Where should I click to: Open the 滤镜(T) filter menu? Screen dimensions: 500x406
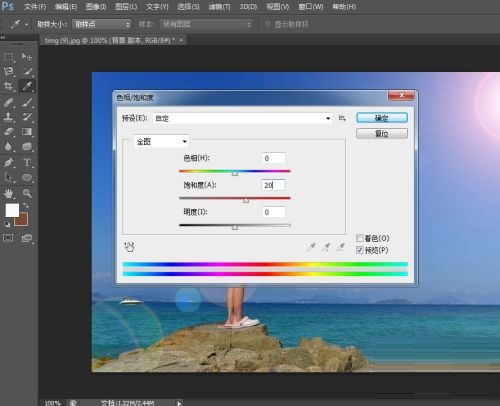tap(219, 7)
